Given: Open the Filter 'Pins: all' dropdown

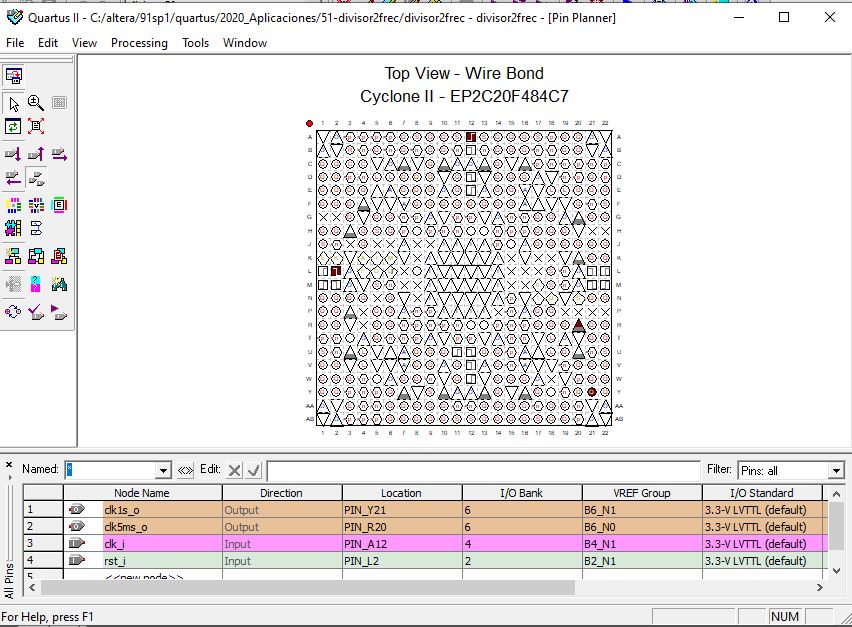Looking at the screenshot, I should (x=836, y=470).
